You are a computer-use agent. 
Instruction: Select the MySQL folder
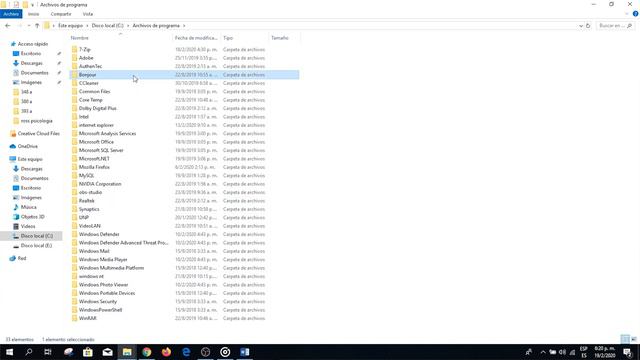(x=86, y=176)
